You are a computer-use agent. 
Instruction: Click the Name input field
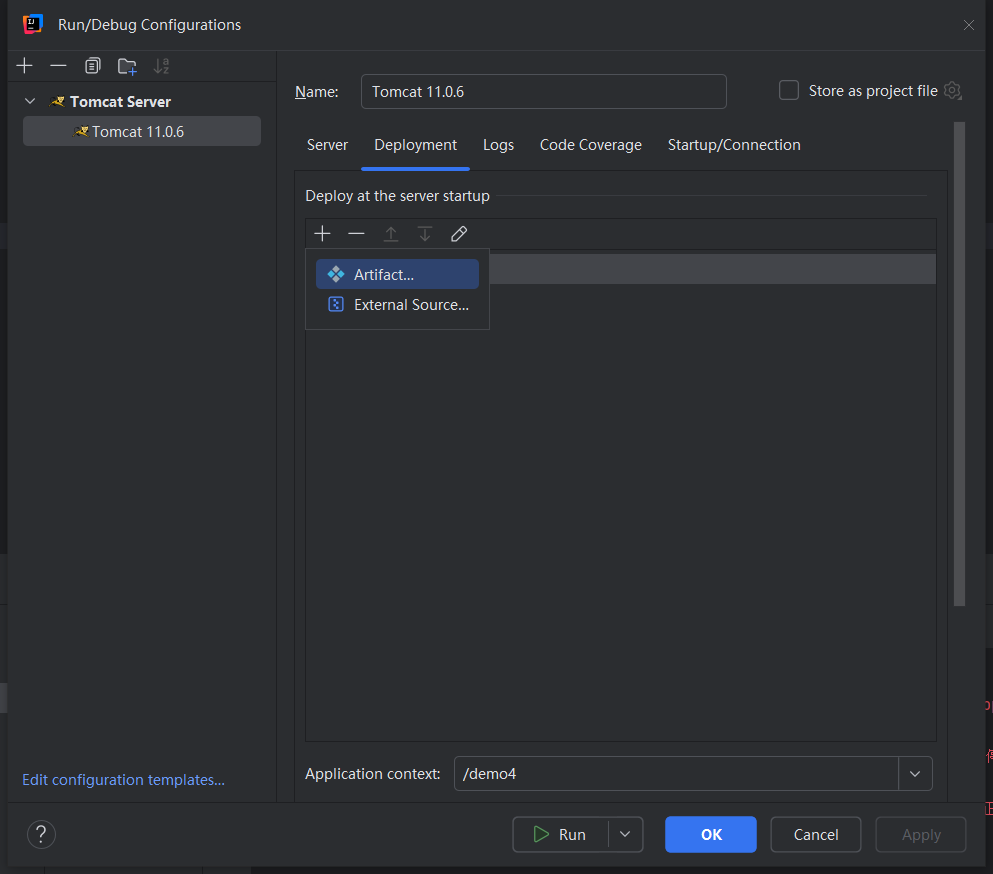click(543, 91)
